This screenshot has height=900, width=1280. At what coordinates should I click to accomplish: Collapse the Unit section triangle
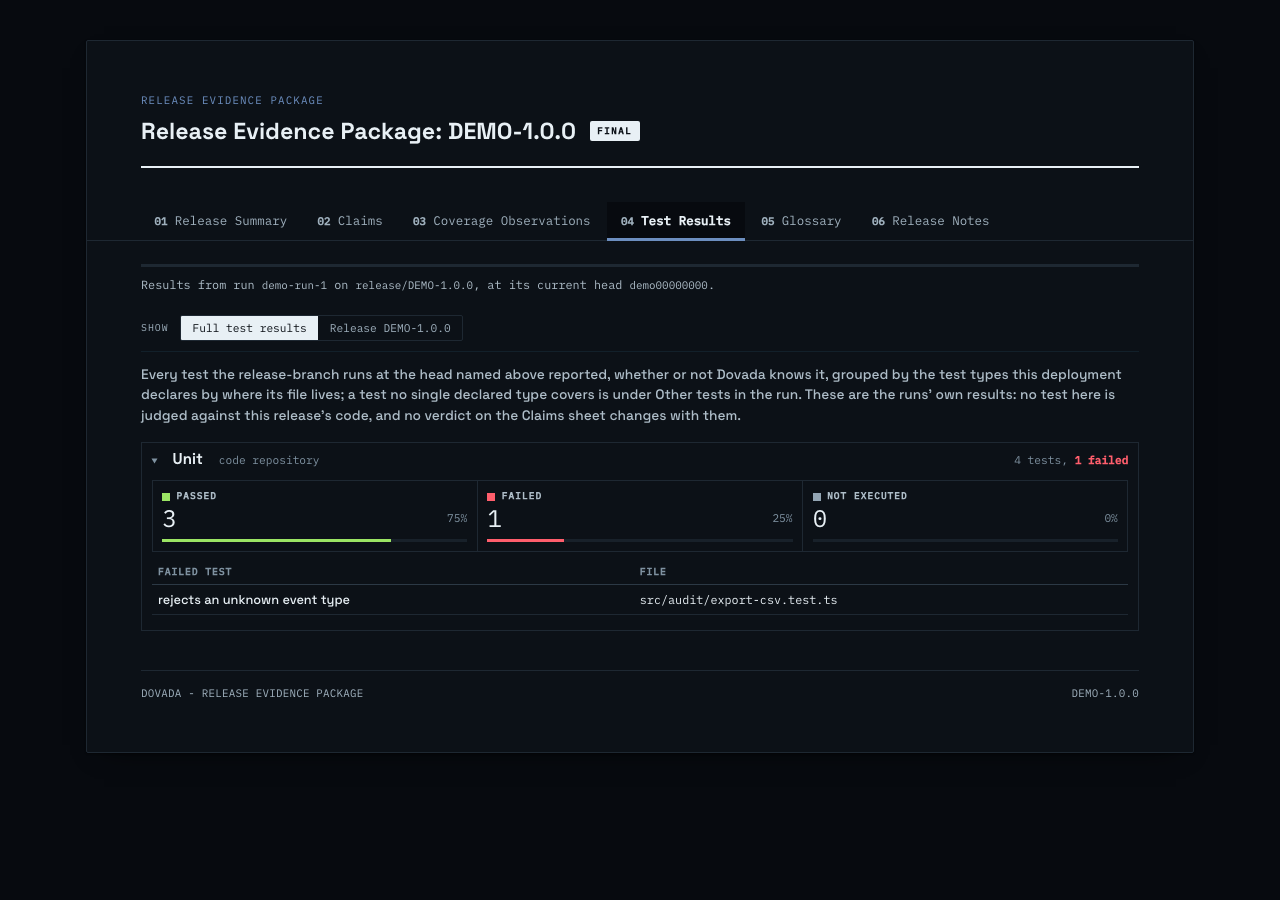(x=155, y=460)
